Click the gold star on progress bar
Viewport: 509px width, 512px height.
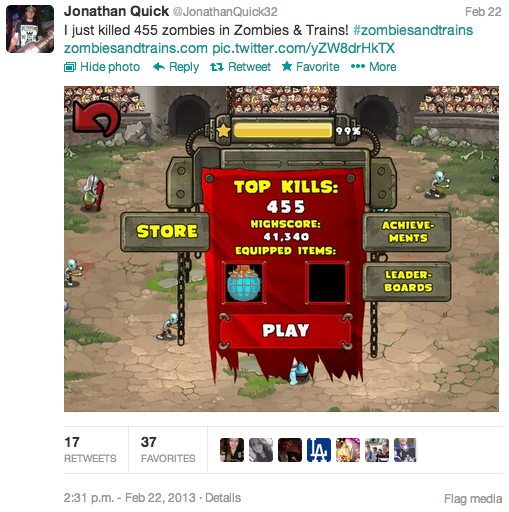[224, 130]
